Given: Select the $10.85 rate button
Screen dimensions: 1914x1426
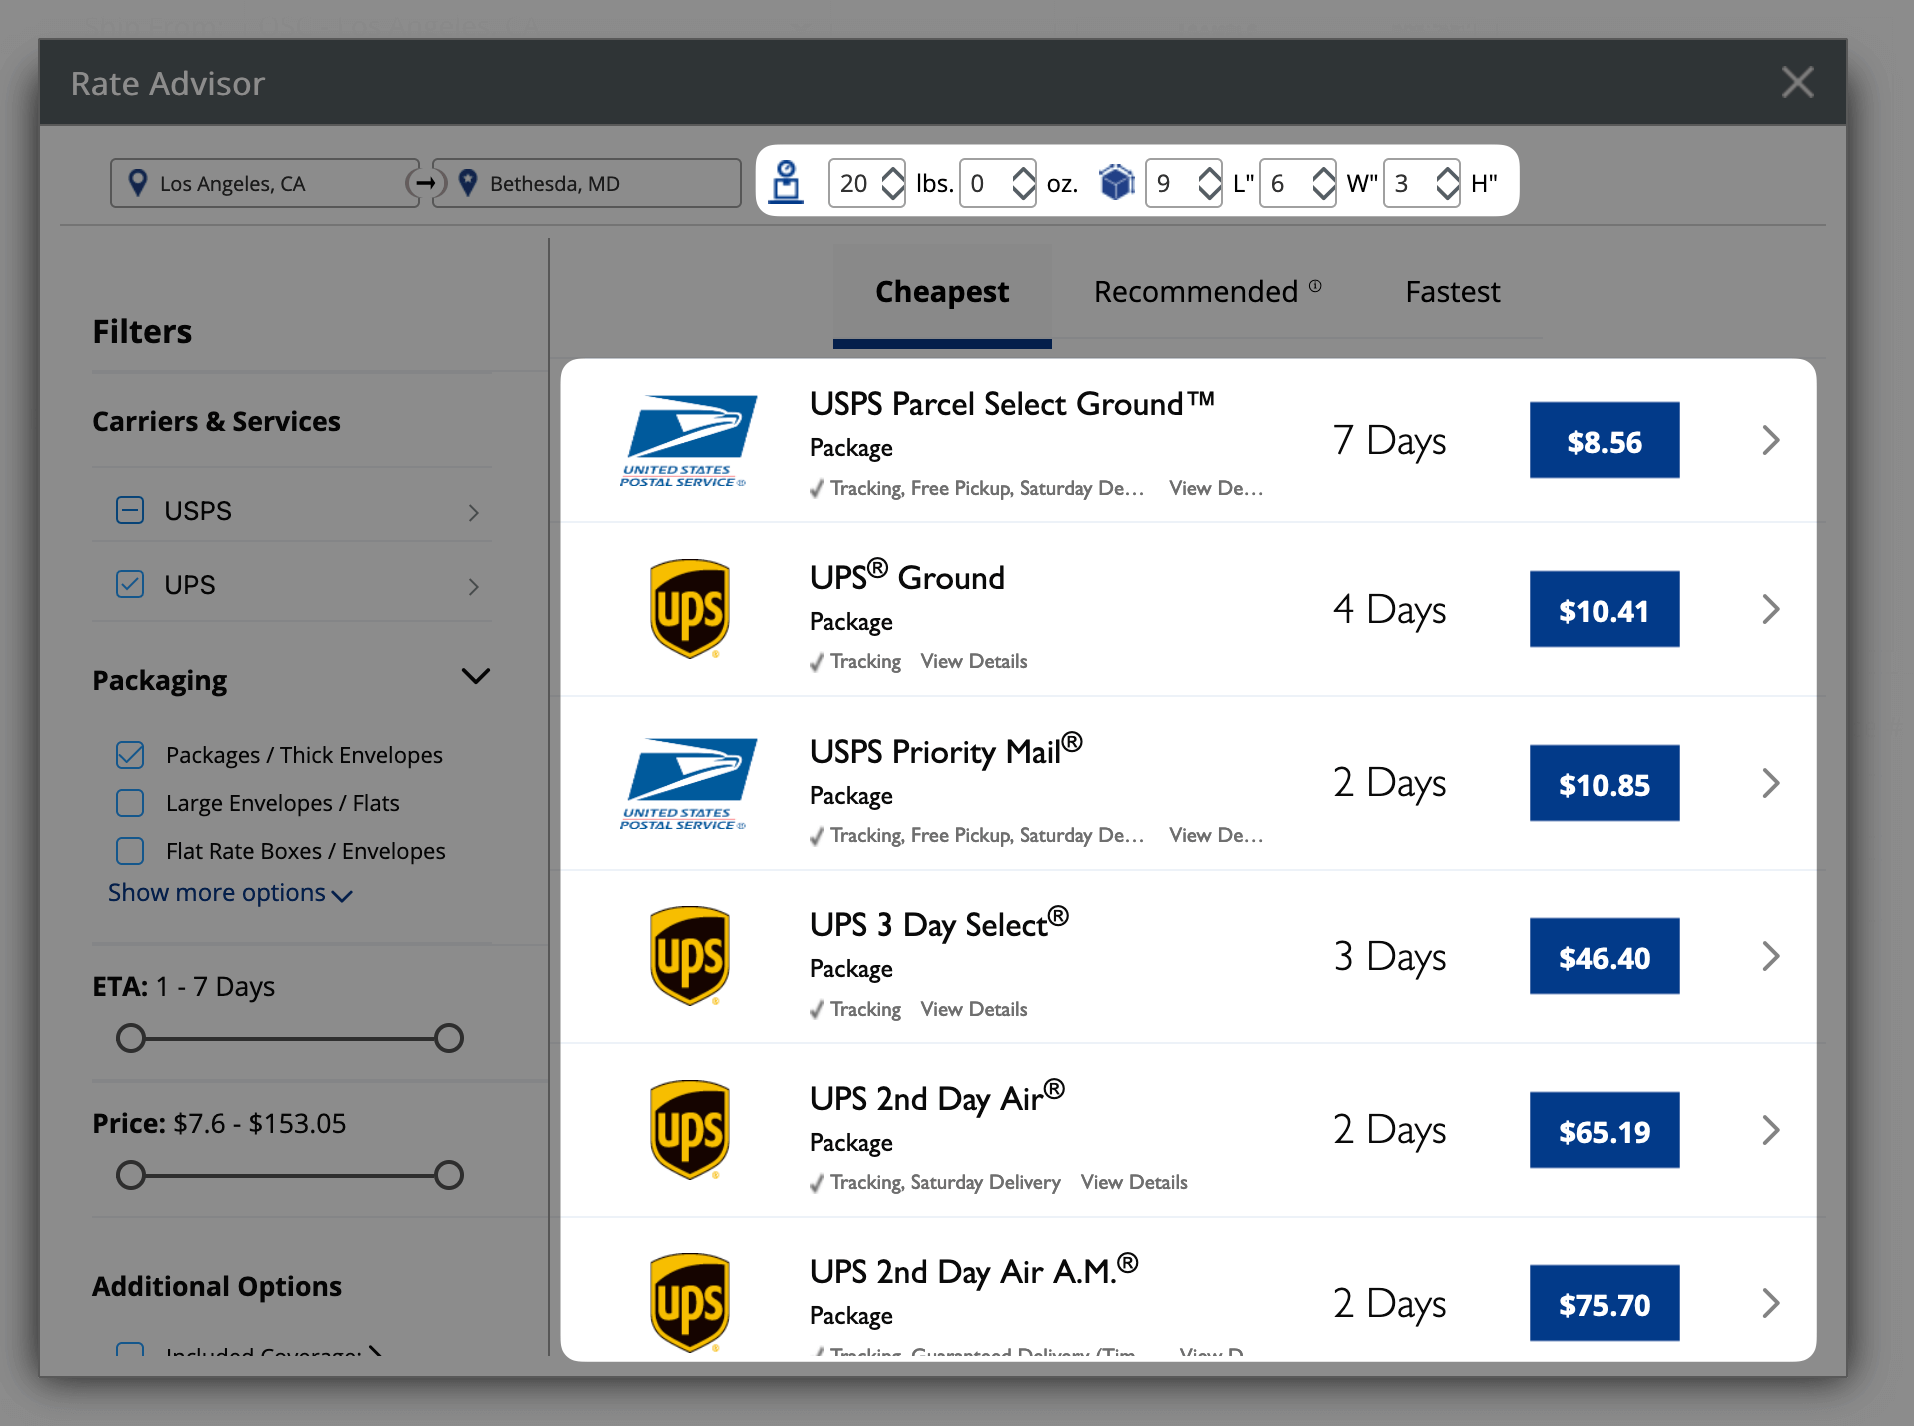Looking at the screenshot, I should click(1604, 784).
